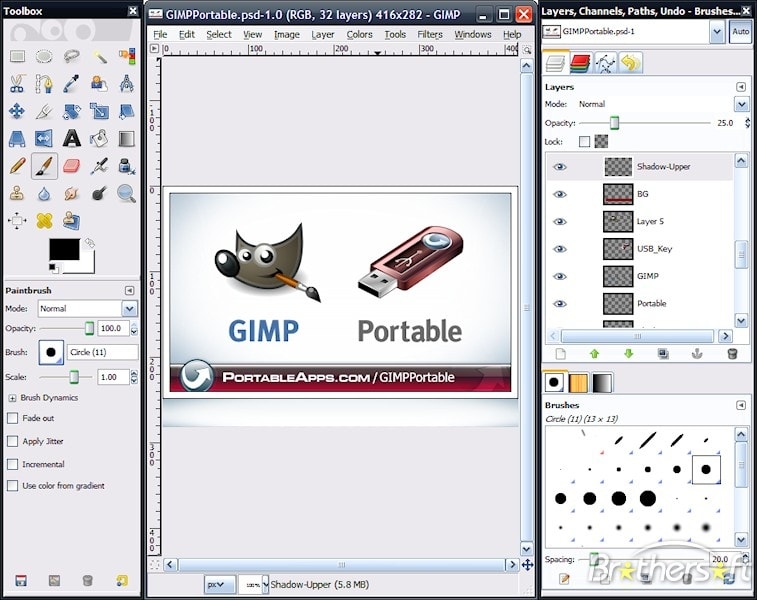Enable the Fade out checkbox

point(13,418)
